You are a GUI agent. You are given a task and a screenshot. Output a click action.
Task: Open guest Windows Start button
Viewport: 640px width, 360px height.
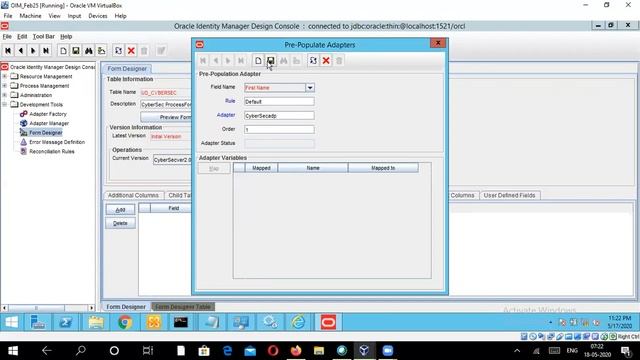[x=12, y=322]
